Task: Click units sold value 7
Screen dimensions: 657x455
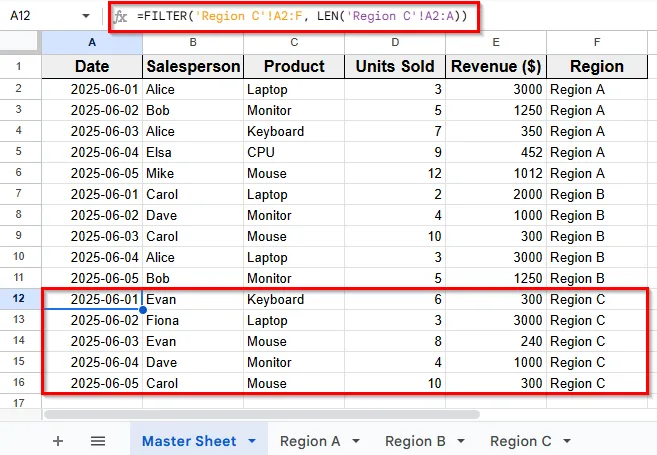Action: click(395, 131)
